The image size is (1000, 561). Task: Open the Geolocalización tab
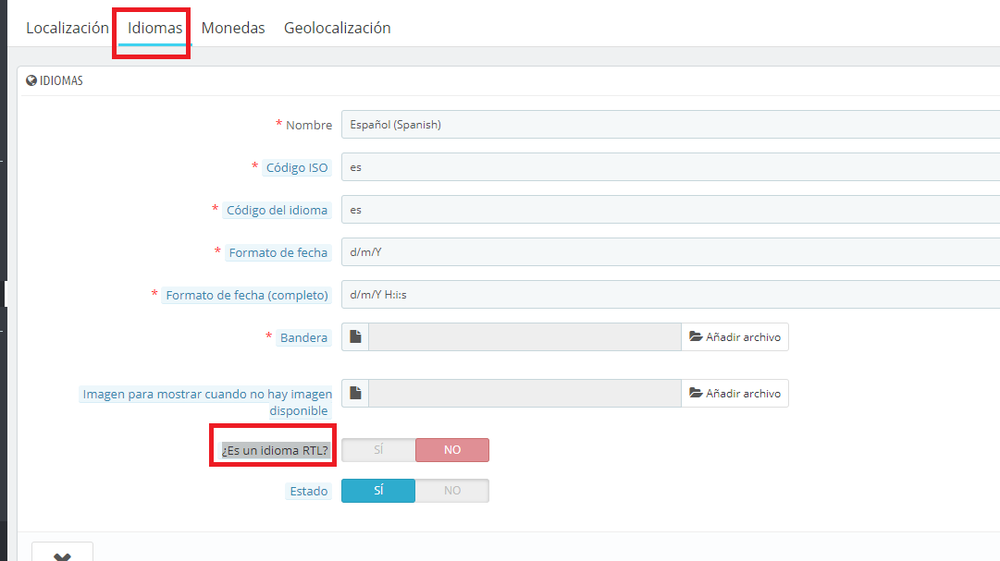[337, 28]
